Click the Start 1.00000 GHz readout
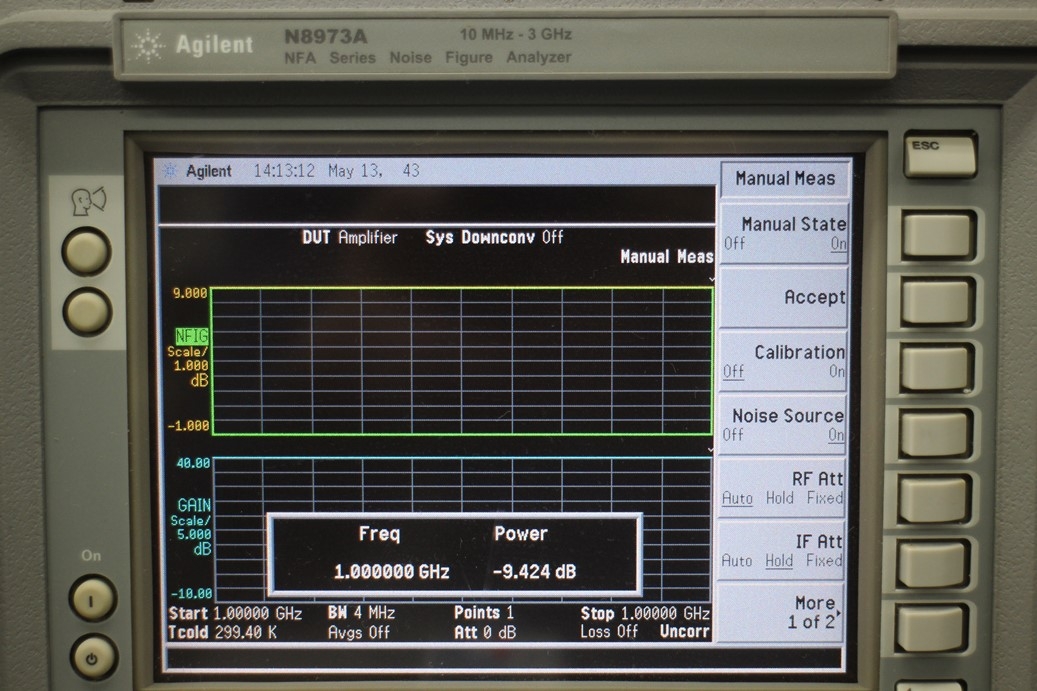 (235, 614)
